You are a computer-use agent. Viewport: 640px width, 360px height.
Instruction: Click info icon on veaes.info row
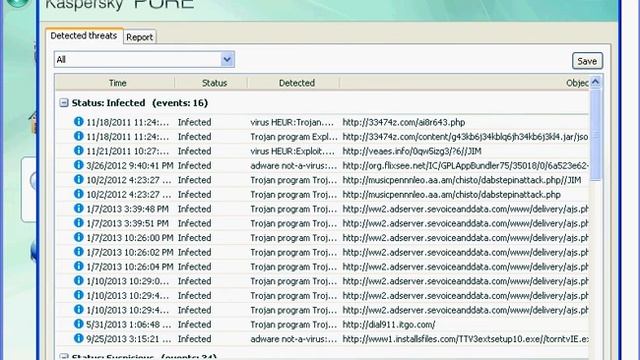(78, 151)
